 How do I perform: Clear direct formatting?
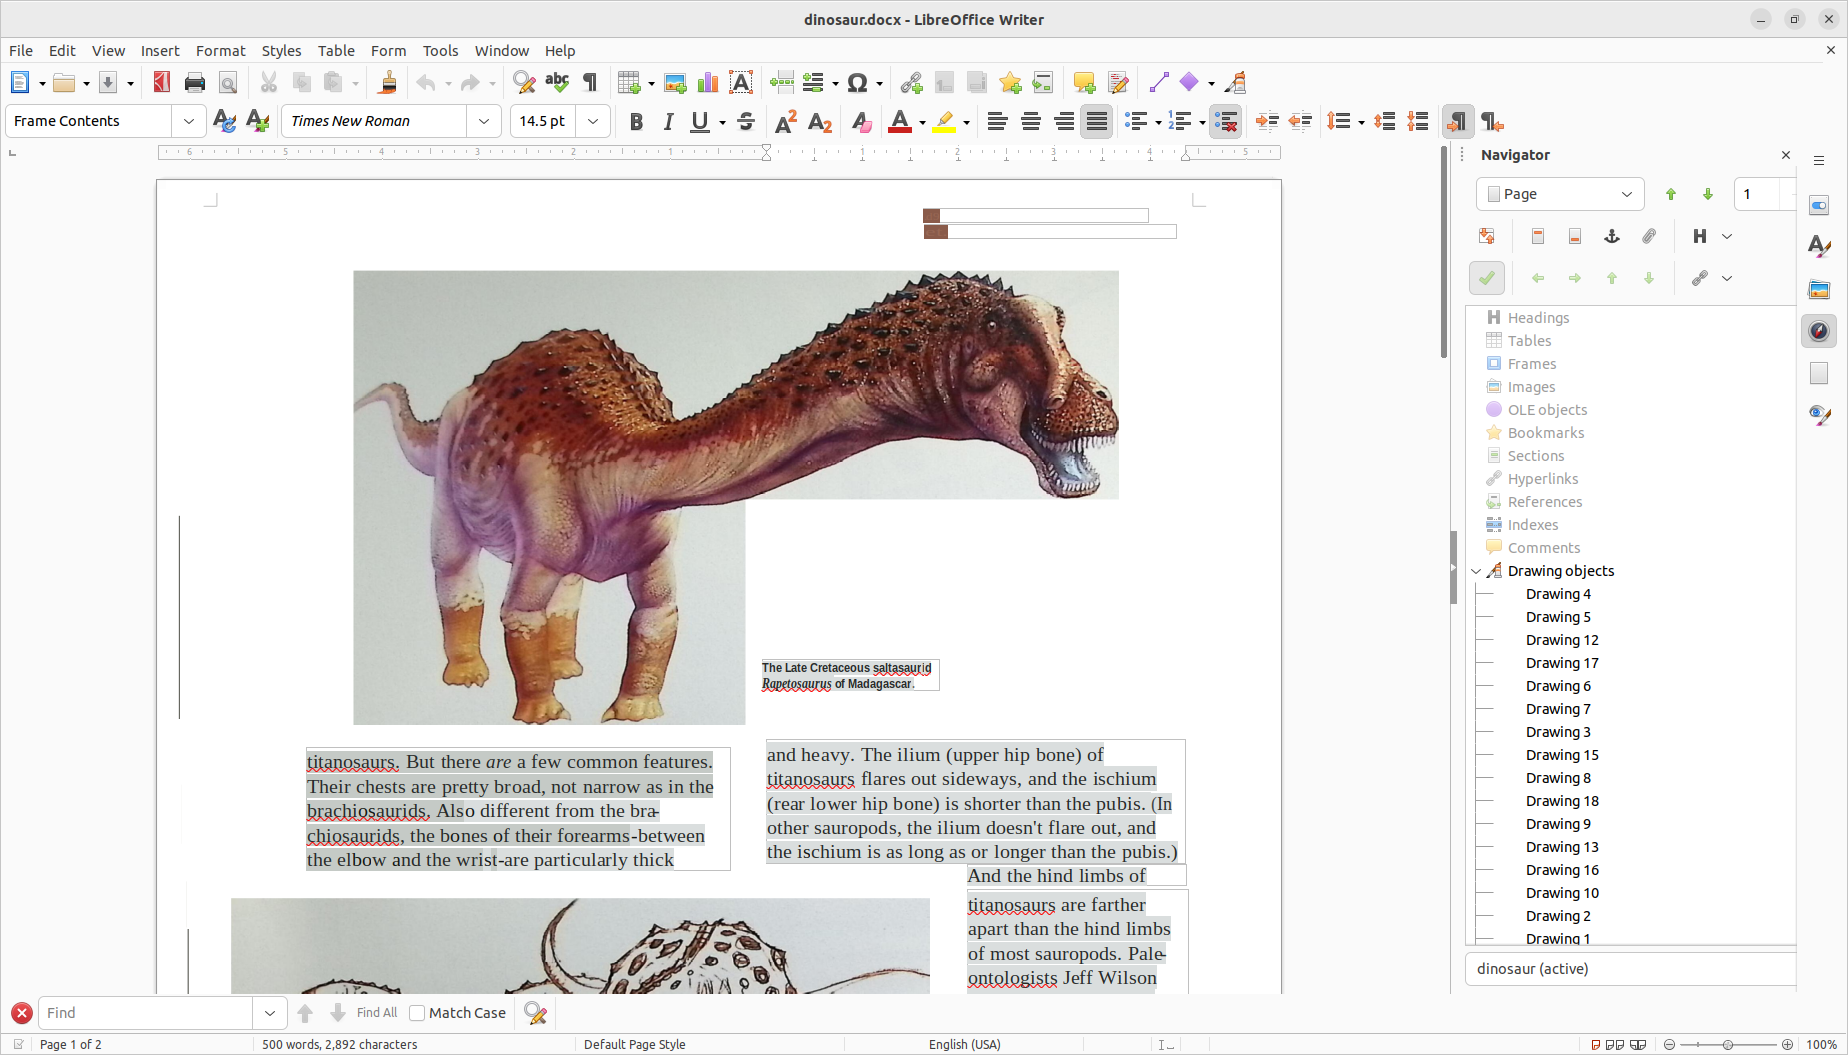coord(861,122)
